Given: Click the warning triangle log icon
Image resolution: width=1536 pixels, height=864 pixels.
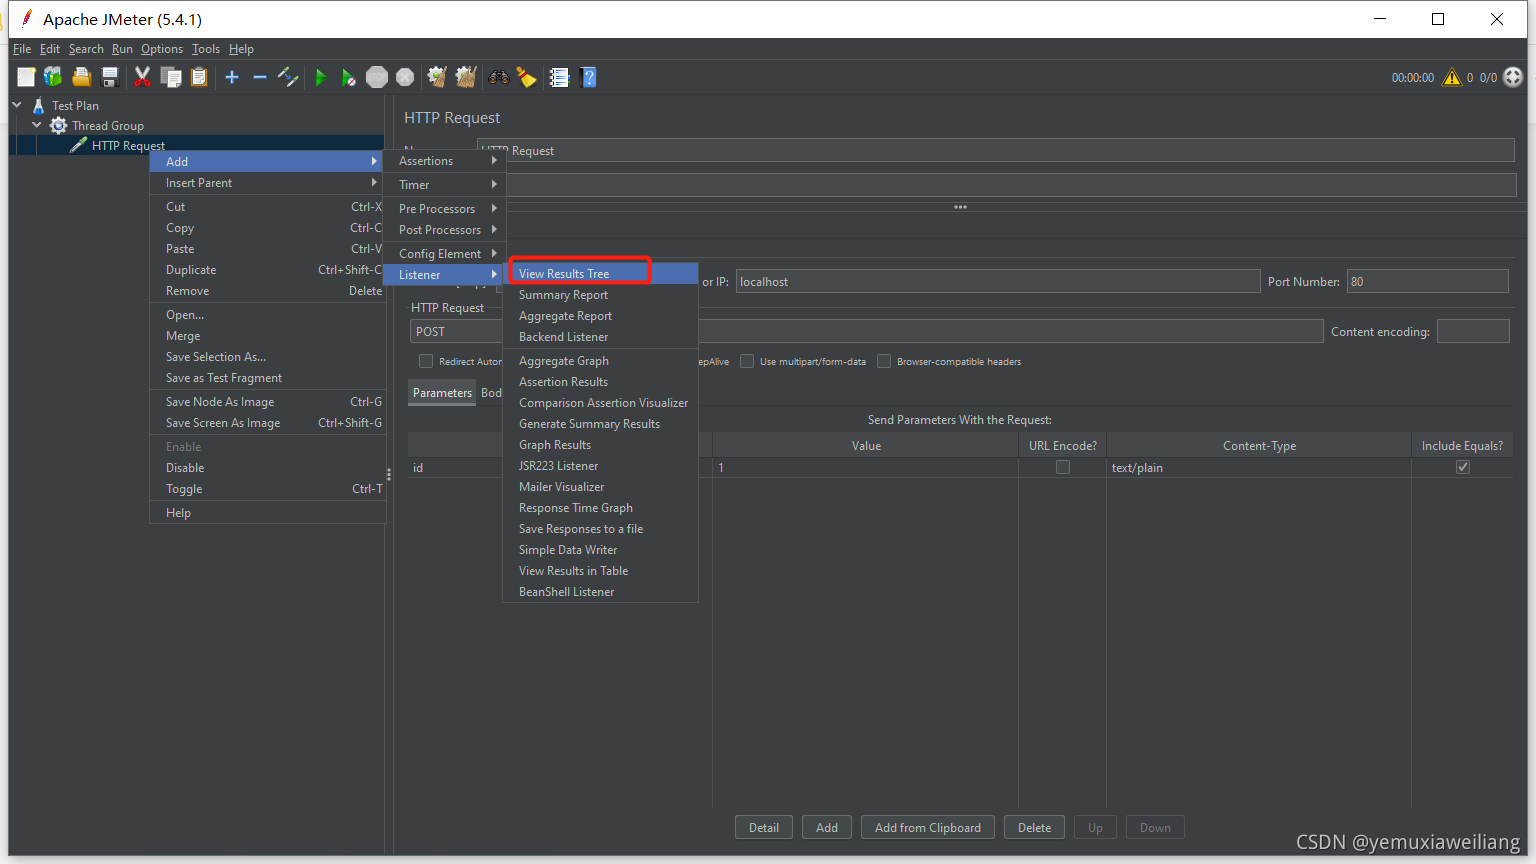Looking at the screenshot, I should (x=1452, y=77).
